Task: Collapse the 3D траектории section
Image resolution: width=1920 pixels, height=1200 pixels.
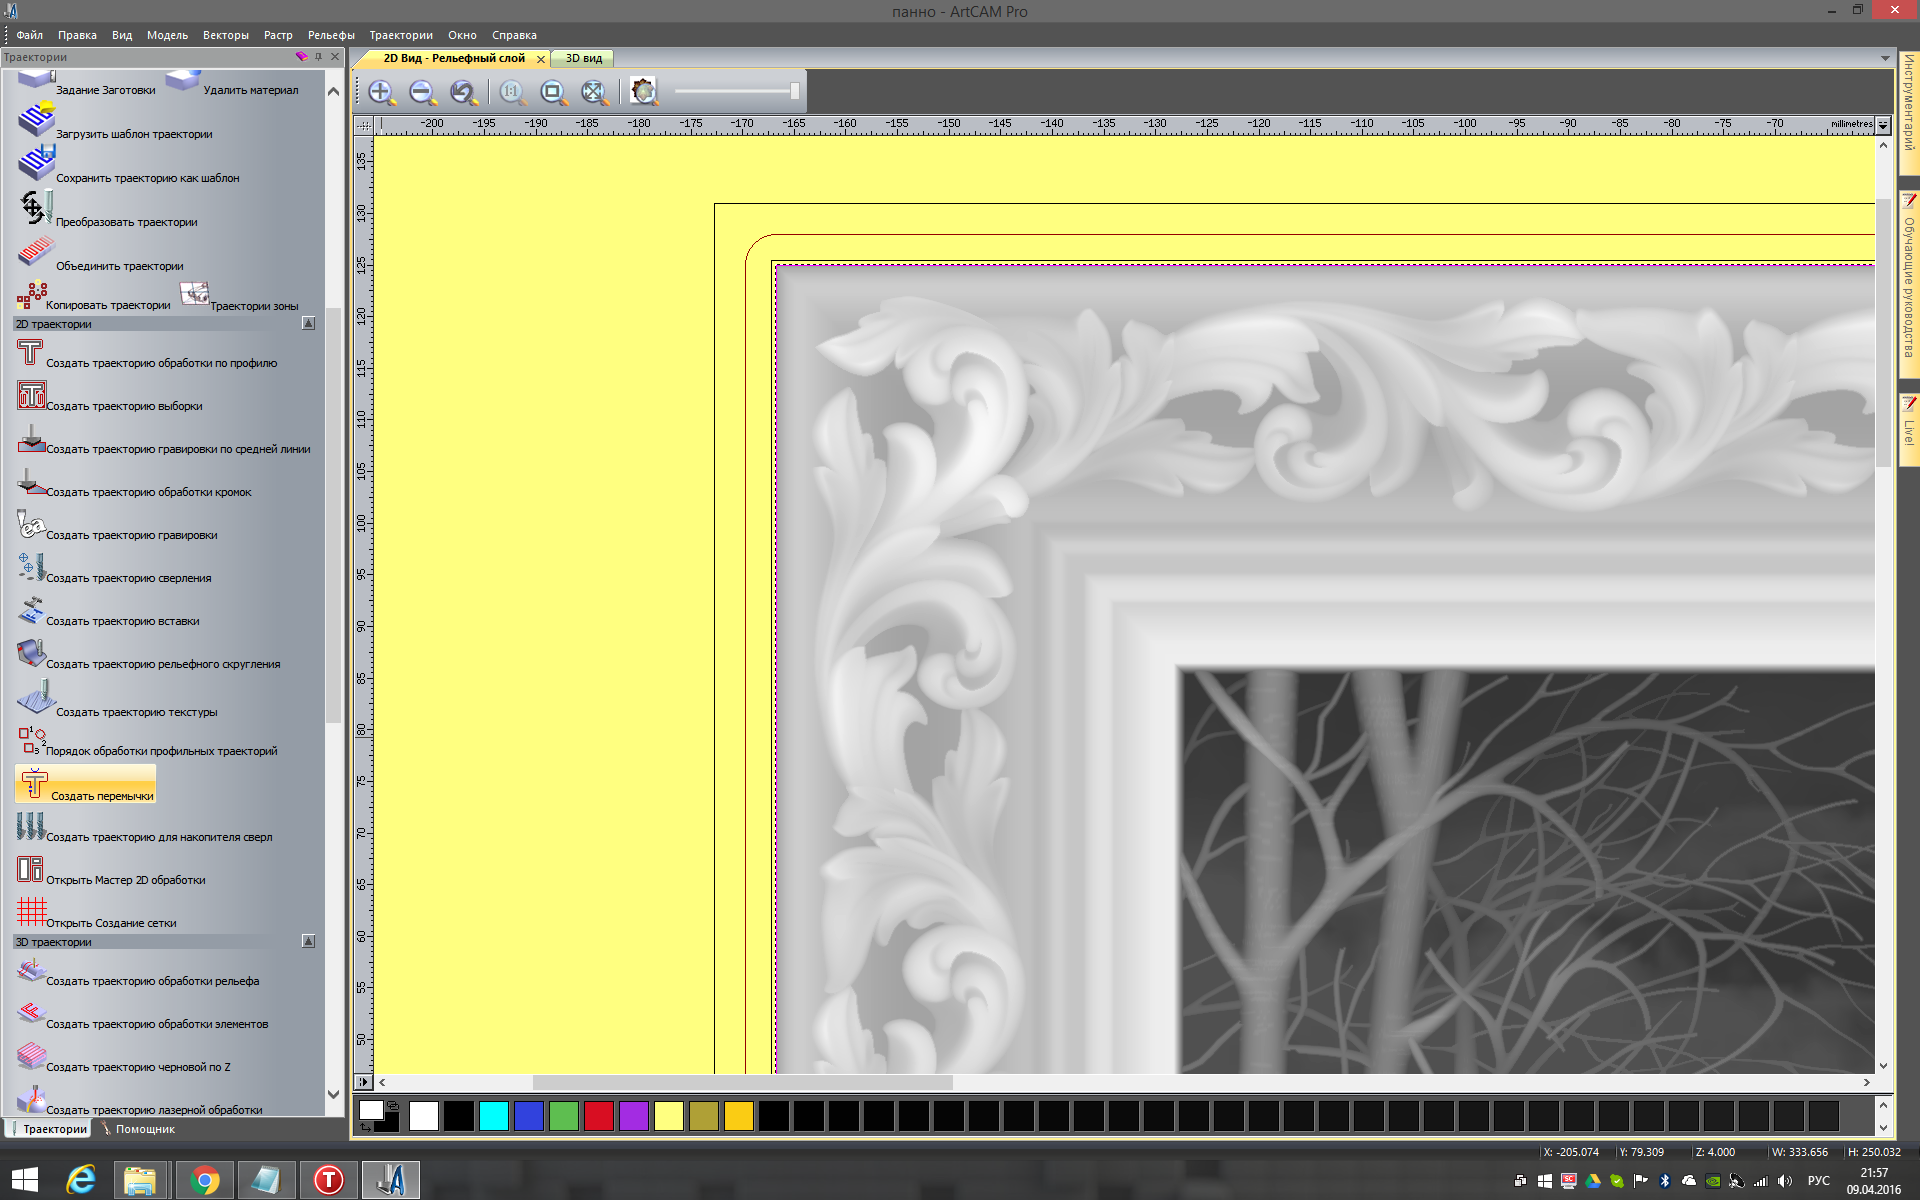Action: click(x=309, y=942)
